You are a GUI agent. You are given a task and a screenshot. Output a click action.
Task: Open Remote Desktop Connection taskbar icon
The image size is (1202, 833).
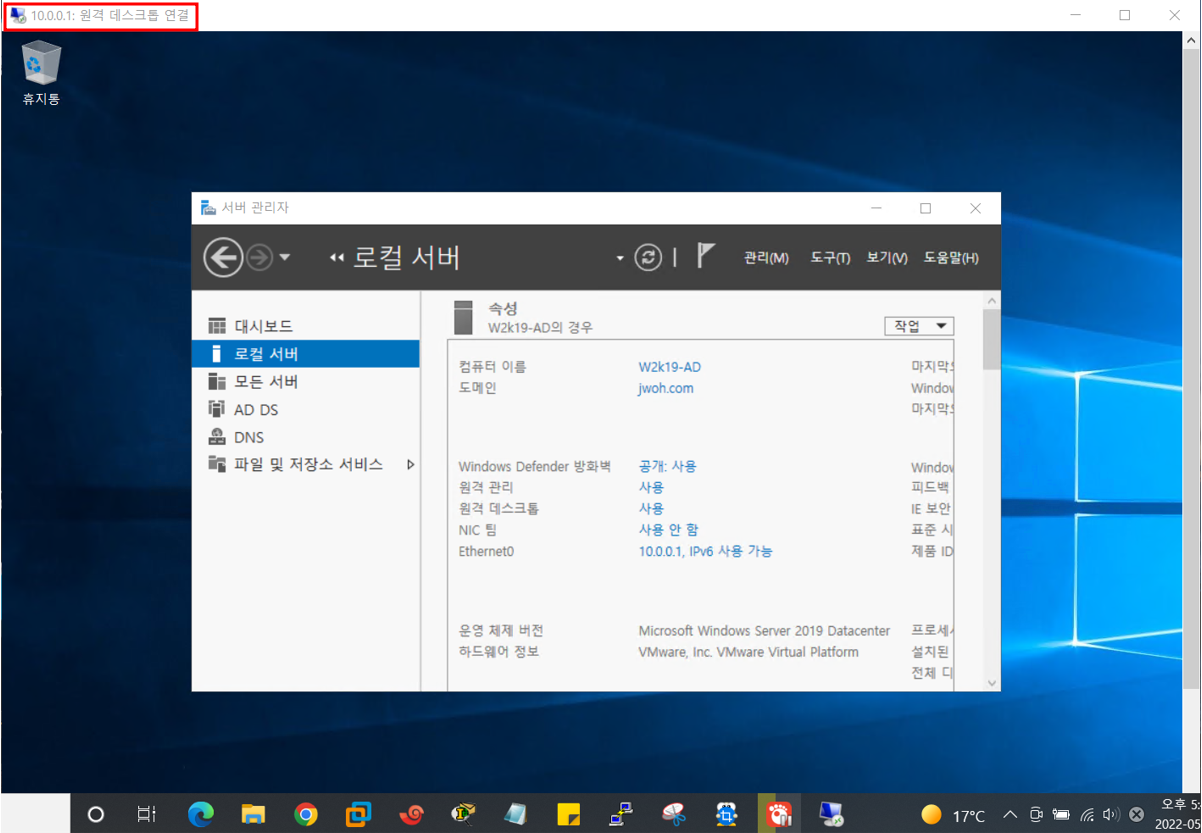coord(831,814)
